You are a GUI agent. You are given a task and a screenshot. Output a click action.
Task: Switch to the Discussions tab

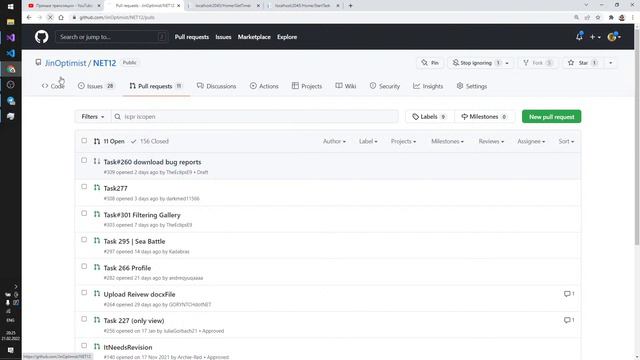(x=216, y=86)
